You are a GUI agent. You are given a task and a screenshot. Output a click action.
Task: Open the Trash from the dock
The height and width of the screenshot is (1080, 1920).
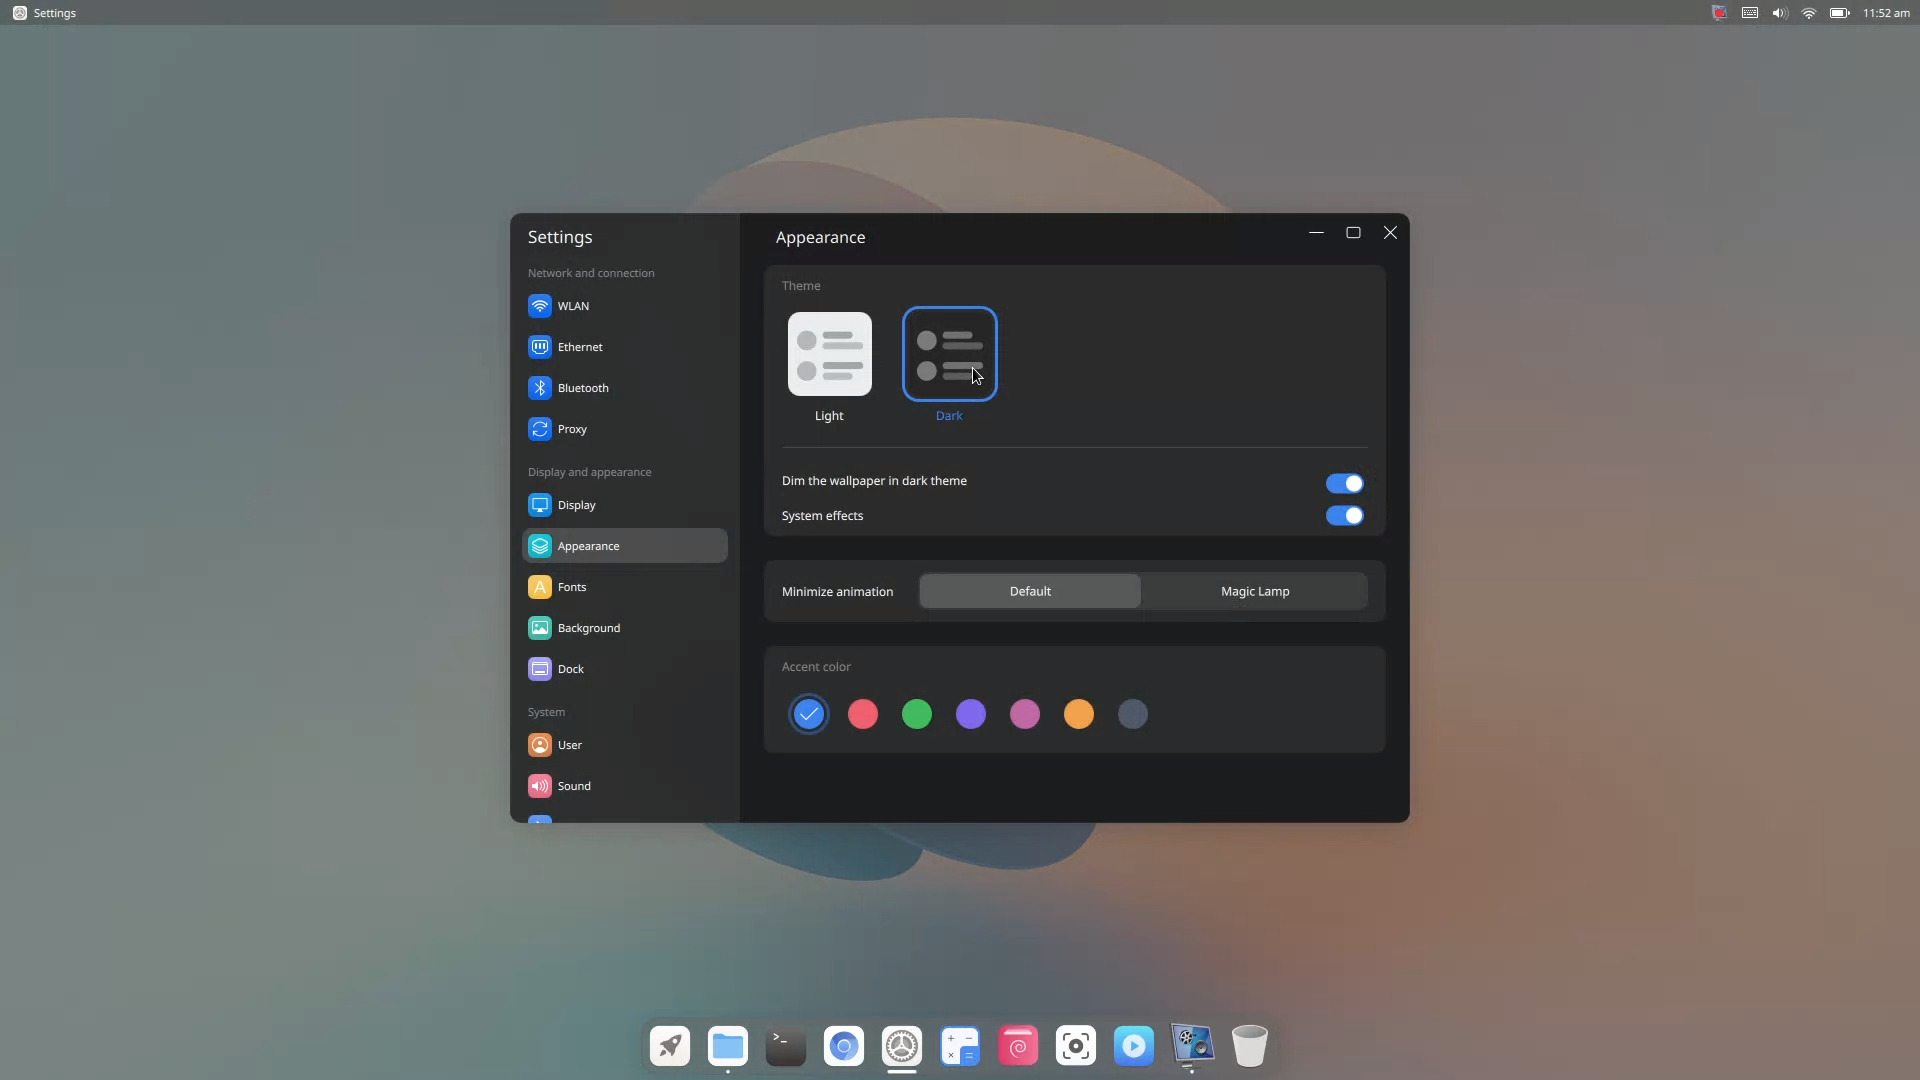[x=1249, y=1046]
